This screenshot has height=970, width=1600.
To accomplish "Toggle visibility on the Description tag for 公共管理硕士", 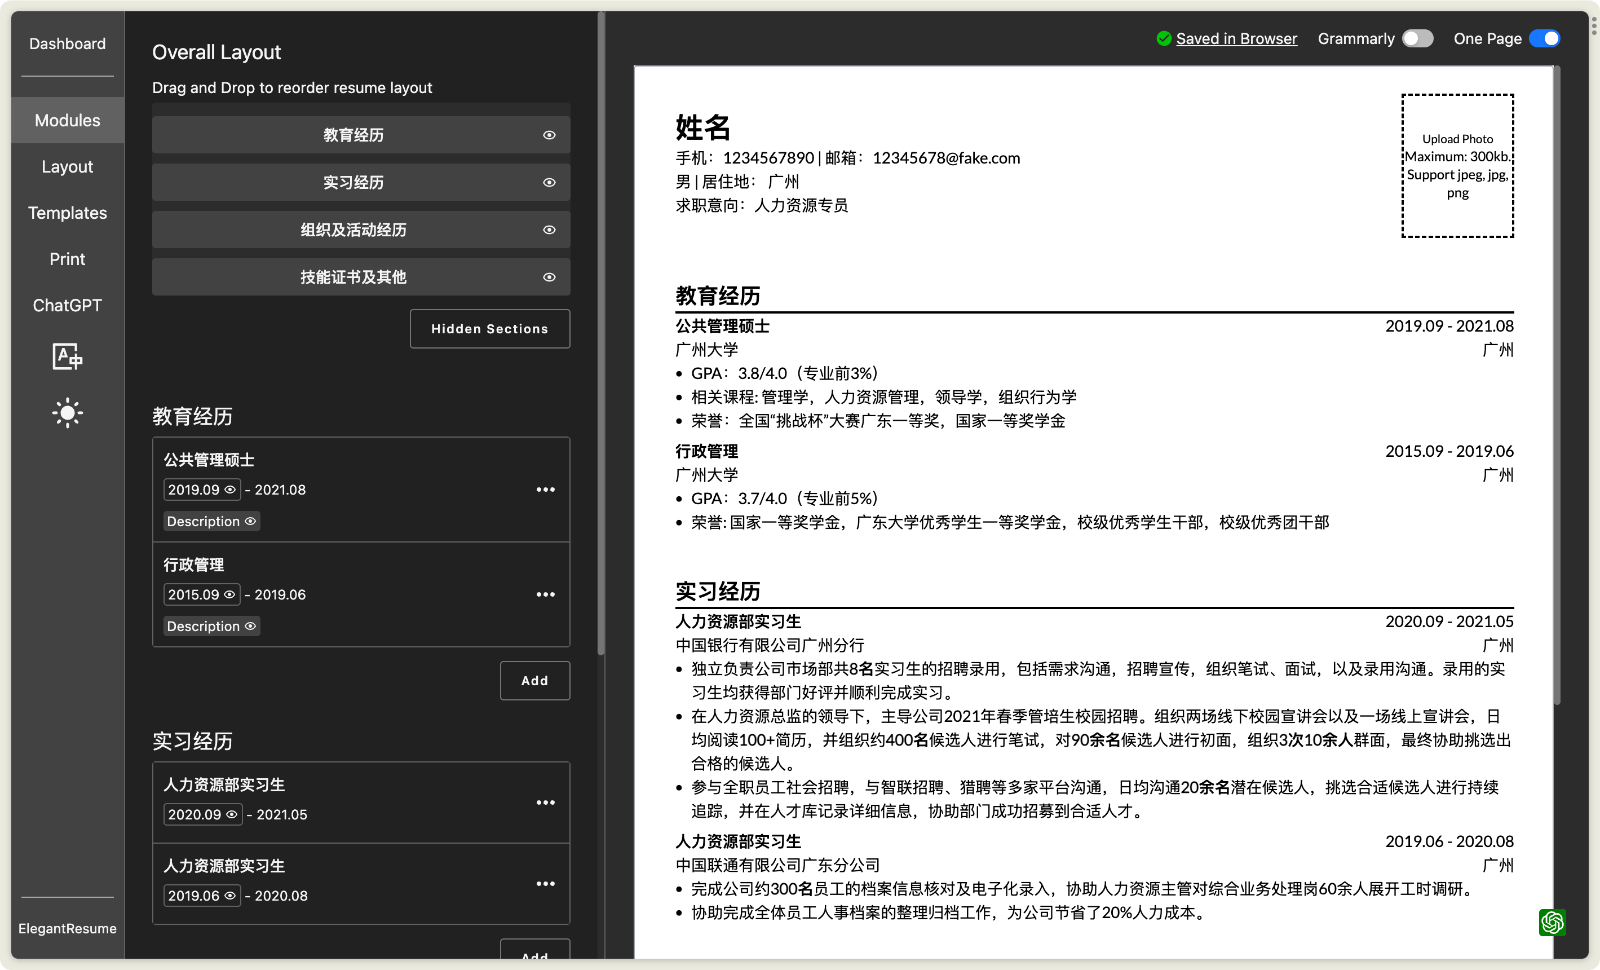I will pyautogui.click(x=250, y=521).
